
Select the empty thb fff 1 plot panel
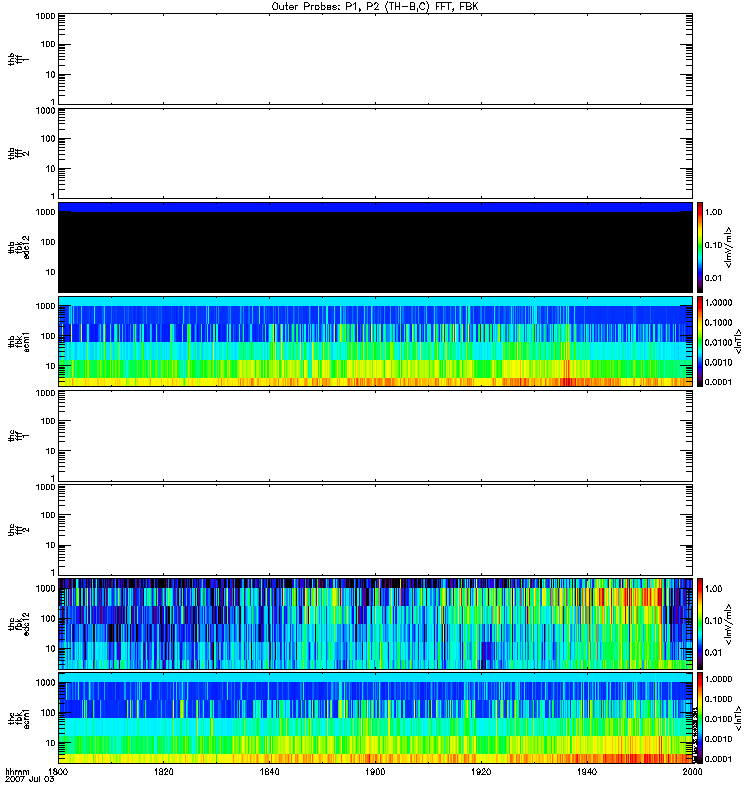[x=375, y=59]
